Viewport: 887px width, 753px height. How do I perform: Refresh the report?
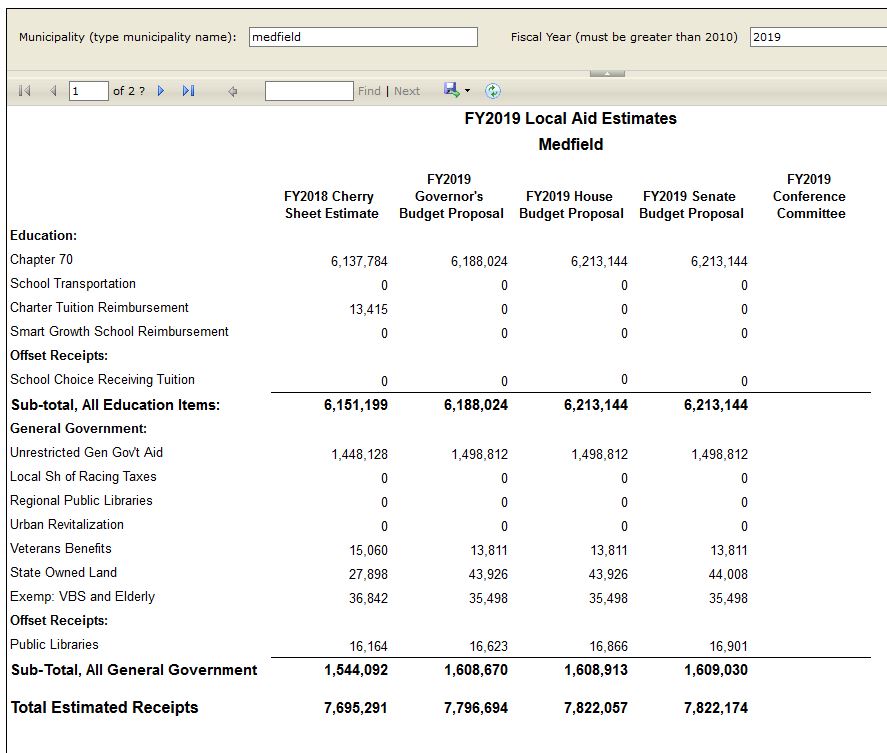tap(493, 91)
